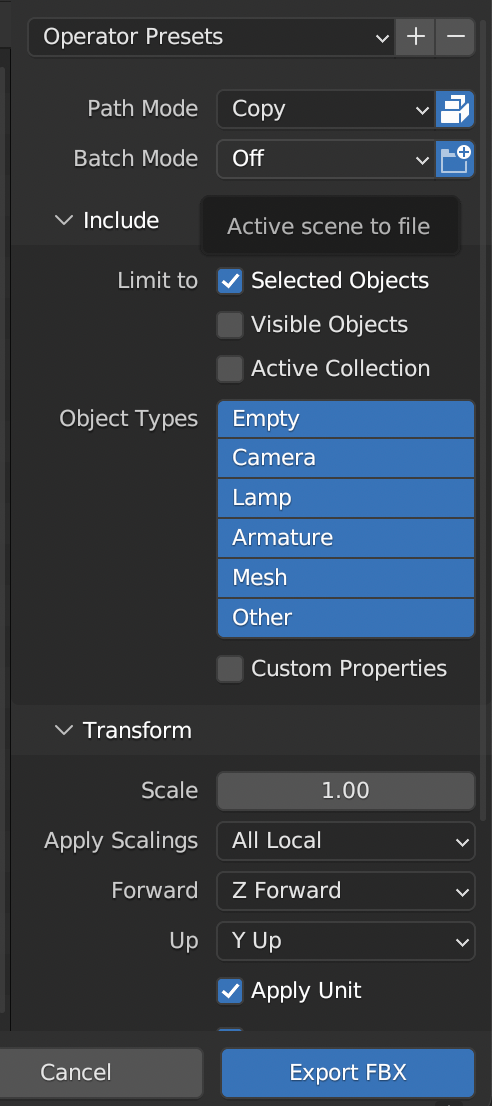Disable the Apply Unit checkbox
Viewport: 492px width, 1106px height.
click(230, 990)
